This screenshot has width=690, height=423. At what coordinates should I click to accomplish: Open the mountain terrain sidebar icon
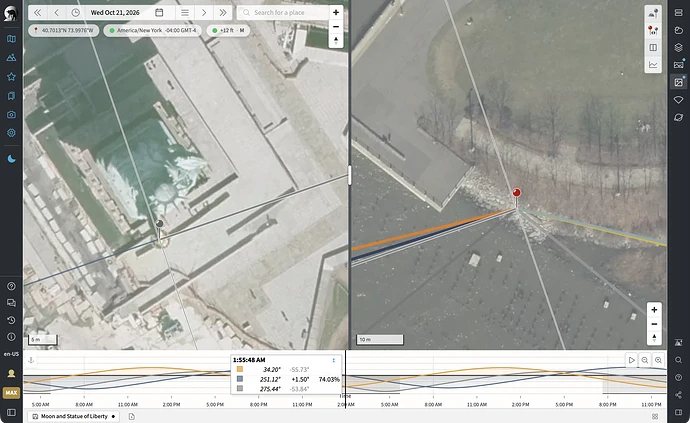click(11, 58)
